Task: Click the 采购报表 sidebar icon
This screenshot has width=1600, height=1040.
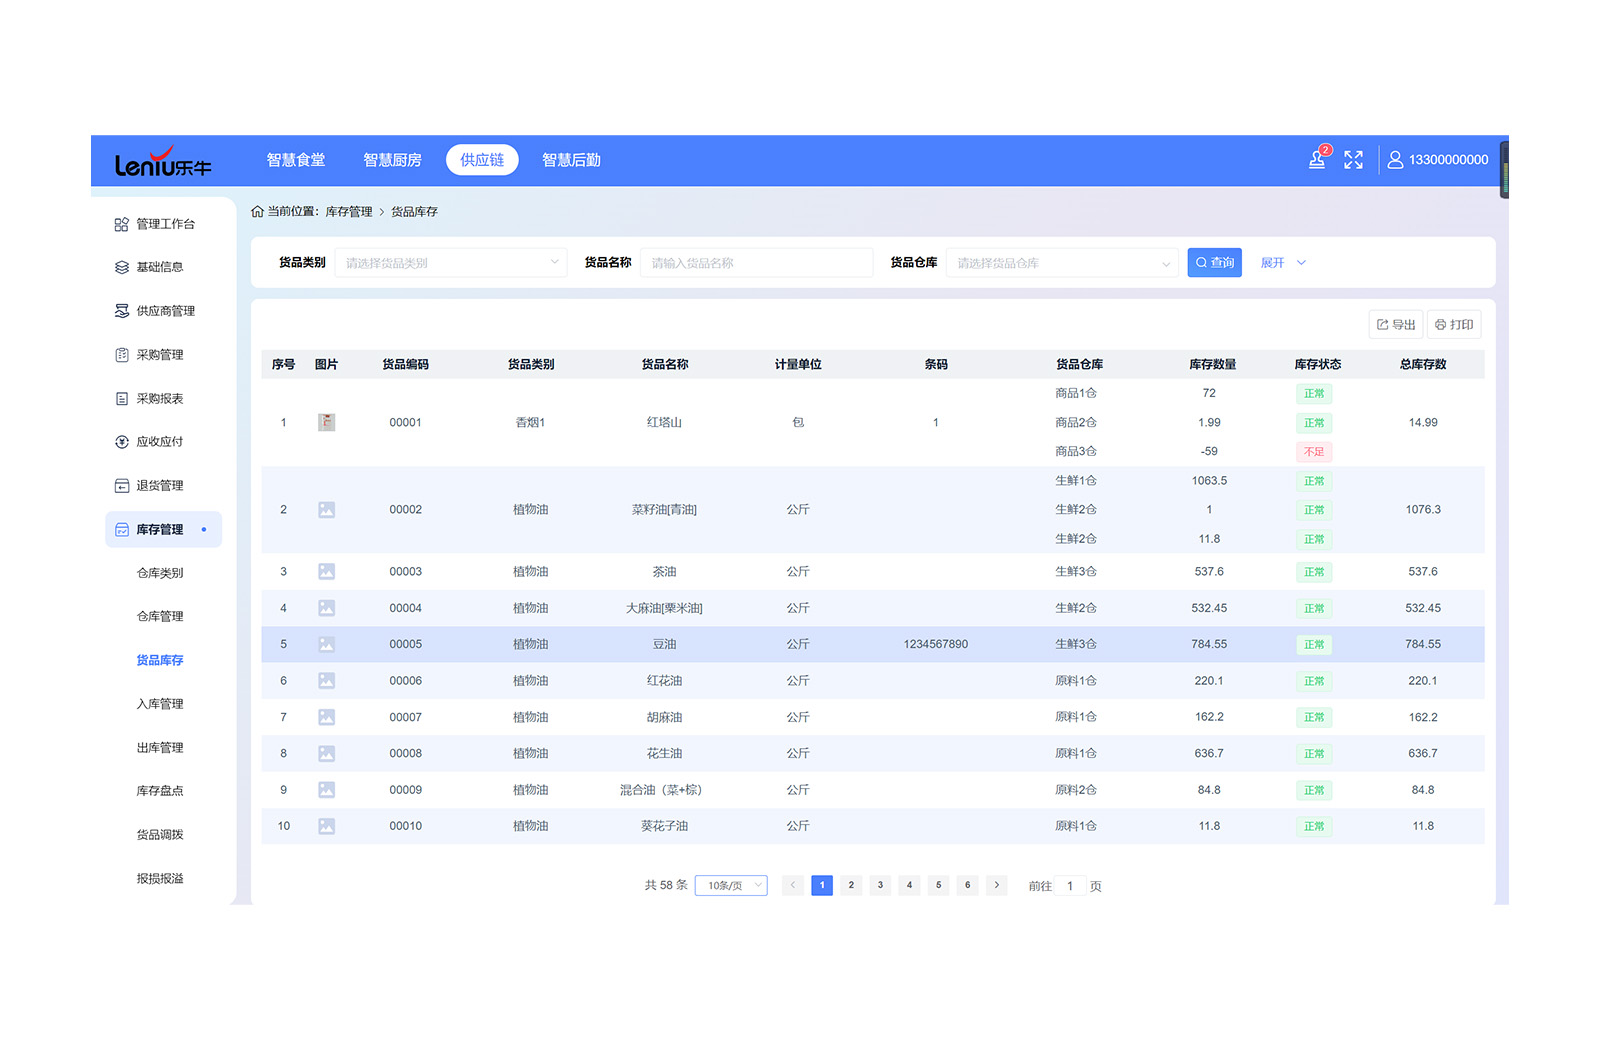Action: tap(122, 398)
